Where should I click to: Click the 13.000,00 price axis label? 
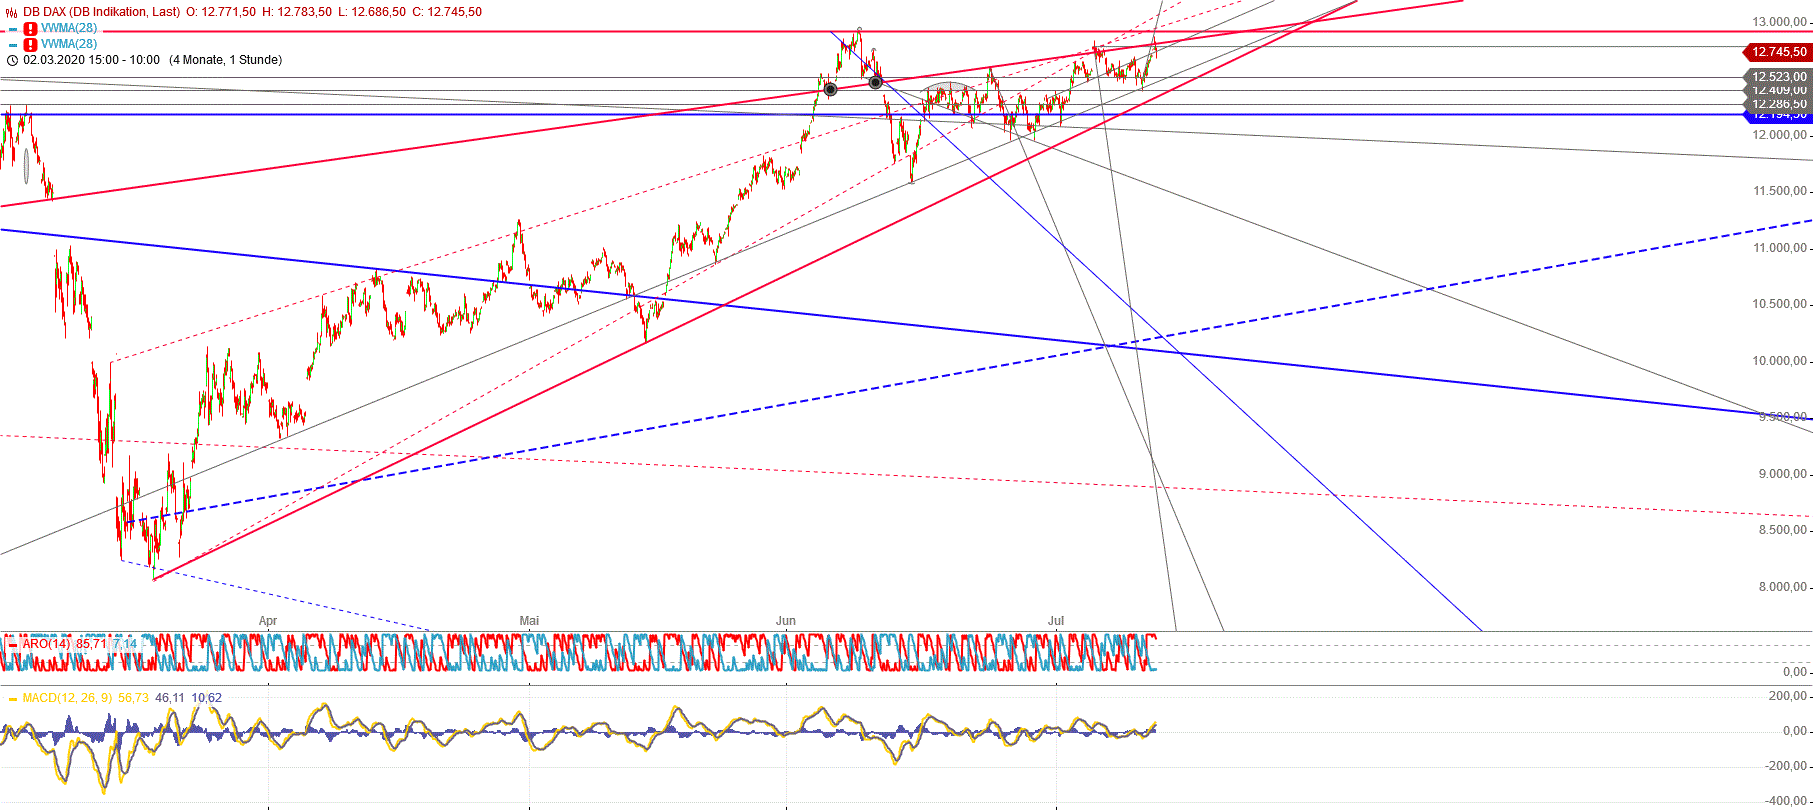(1779, 22)
